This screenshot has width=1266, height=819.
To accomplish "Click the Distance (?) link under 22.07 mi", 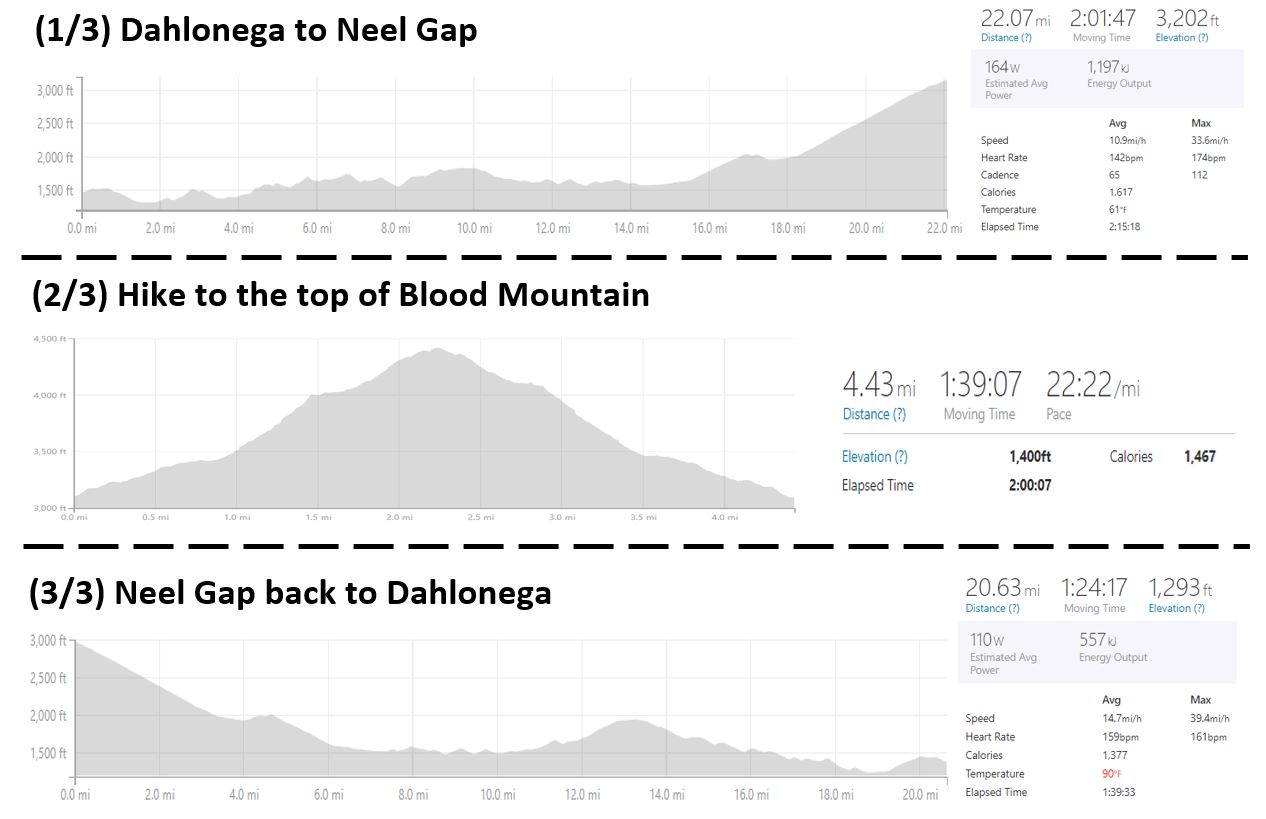I will [x=1005, y=38].
